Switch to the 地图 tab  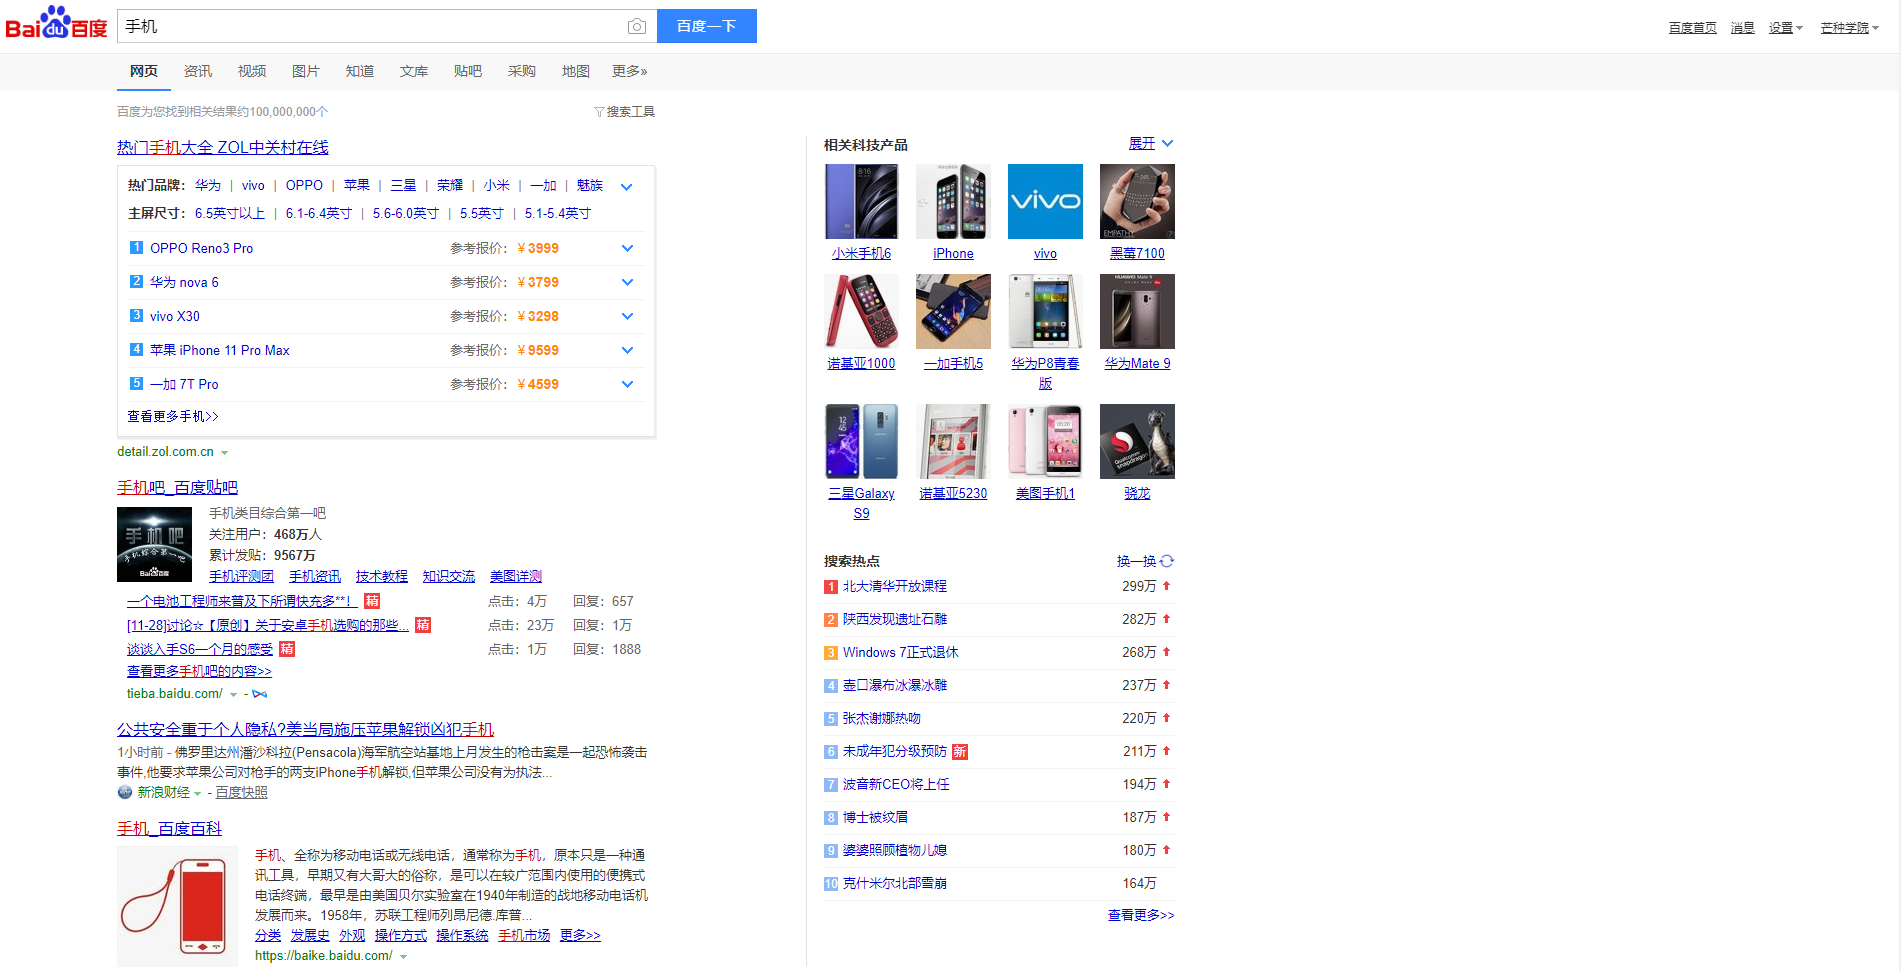[576, 71]
